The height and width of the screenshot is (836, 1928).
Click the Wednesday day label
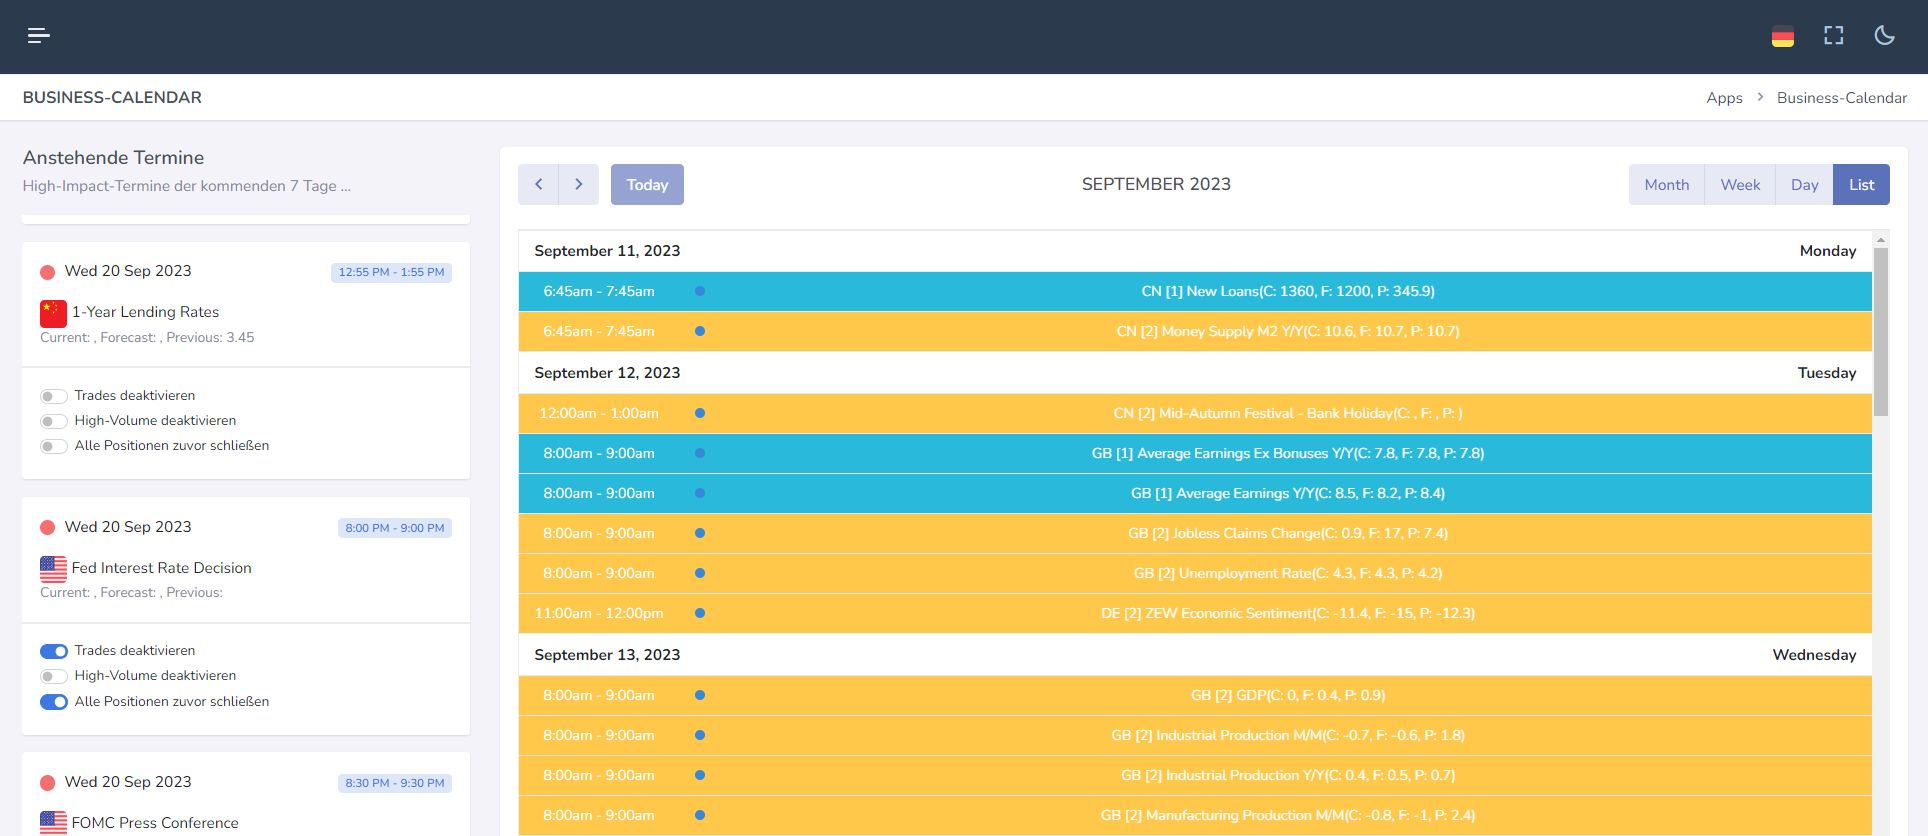(1814, 655)
